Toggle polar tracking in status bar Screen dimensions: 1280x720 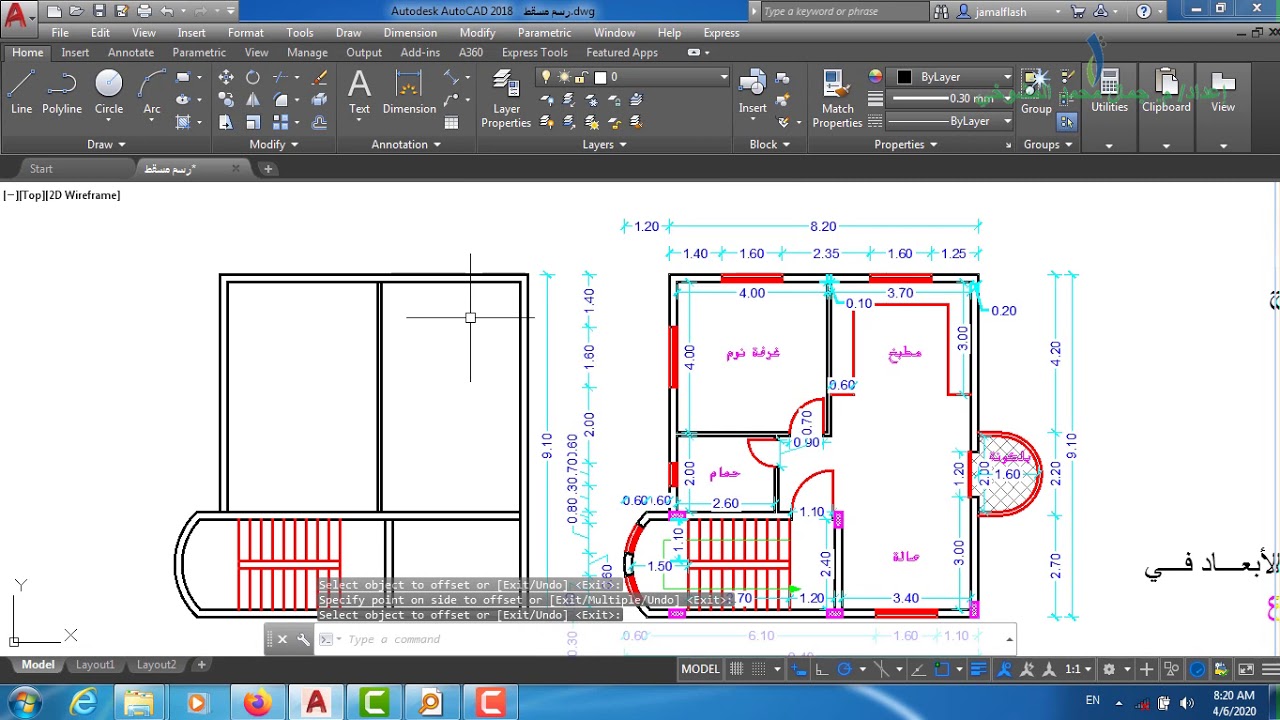coord(844,669)
